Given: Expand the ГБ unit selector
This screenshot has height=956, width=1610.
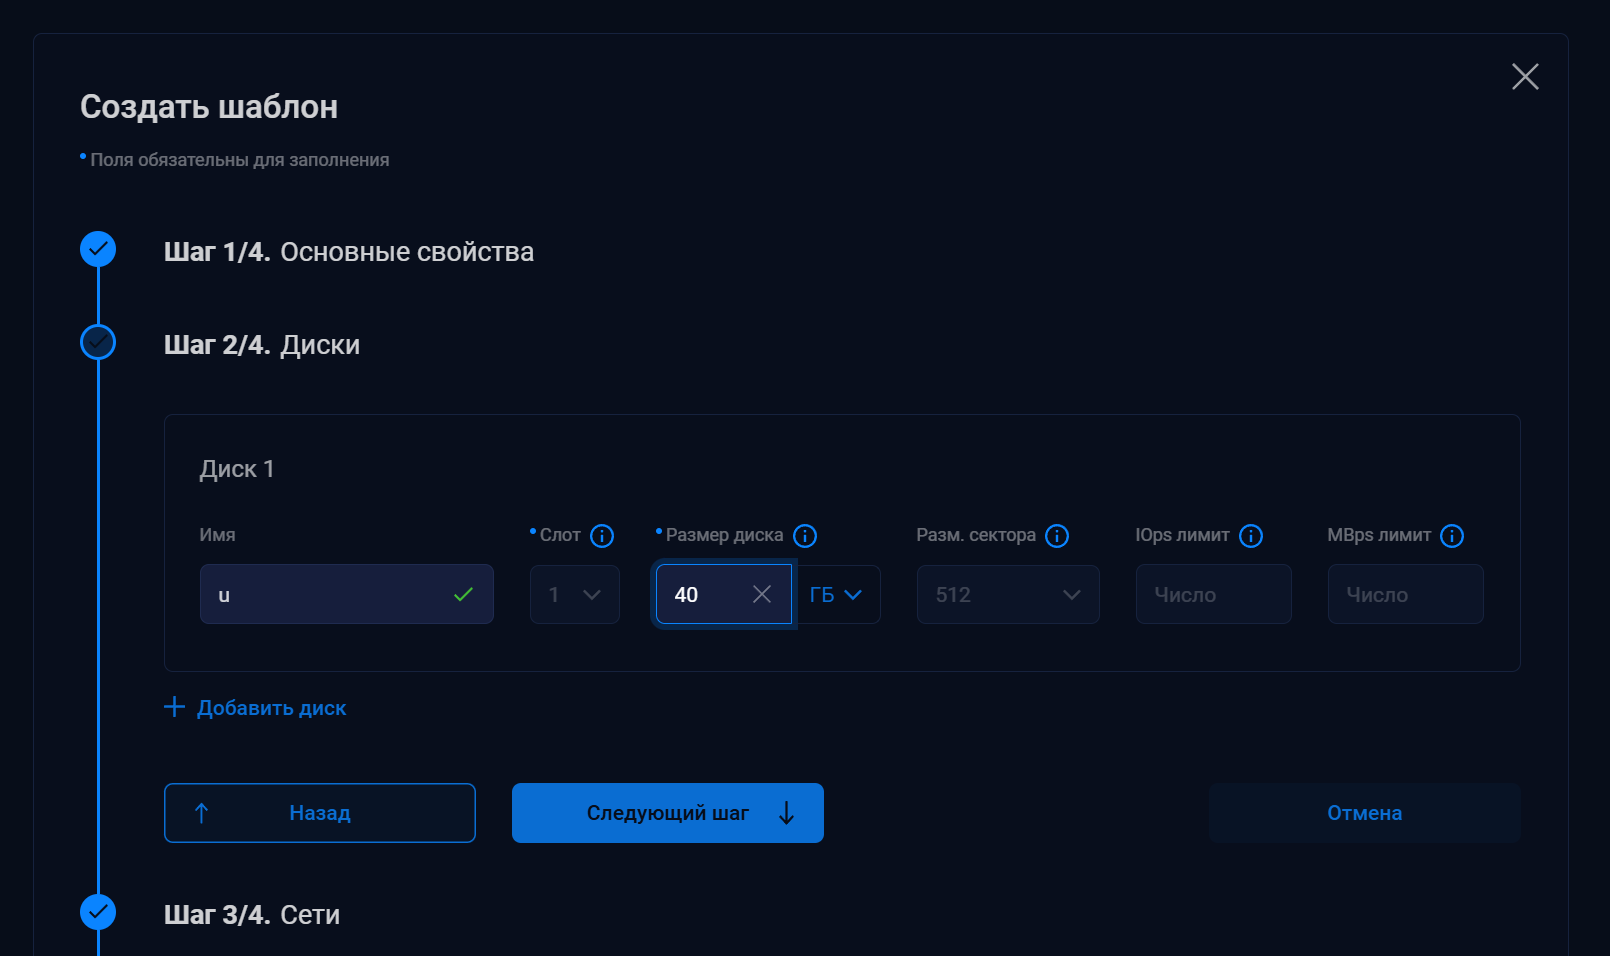Looking at the screenshot, I should tap(838, 594).
